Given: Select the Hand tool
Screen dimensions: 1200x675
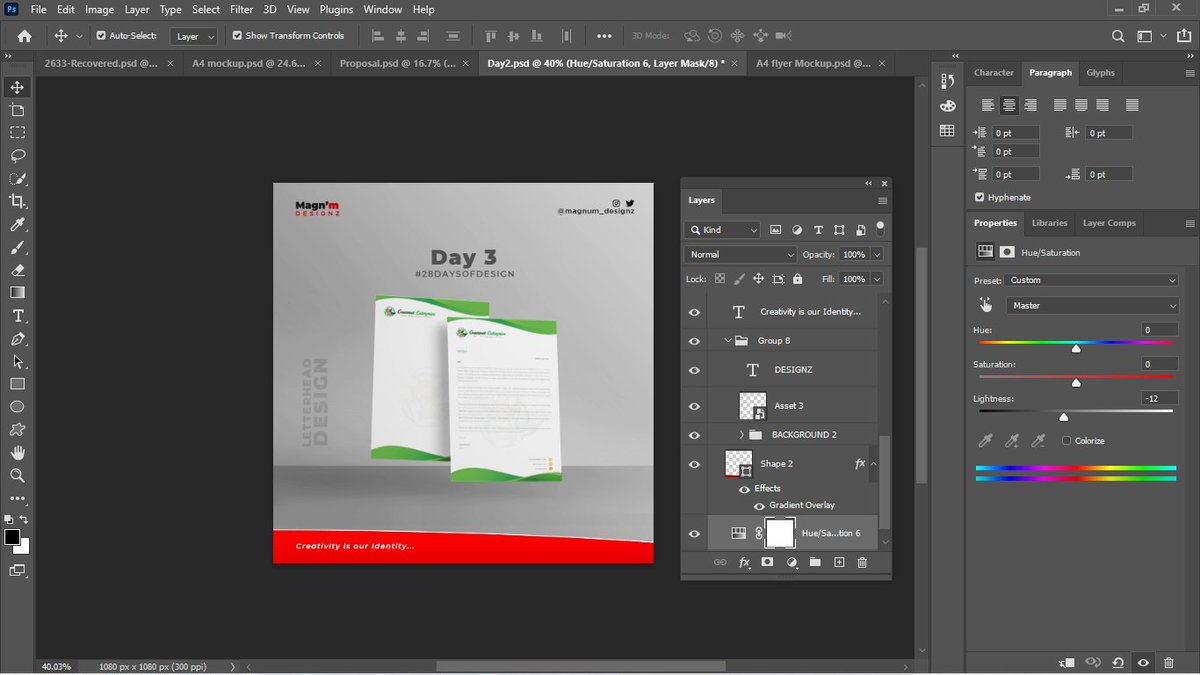Looking at the screenshot, I should point(17,453).
